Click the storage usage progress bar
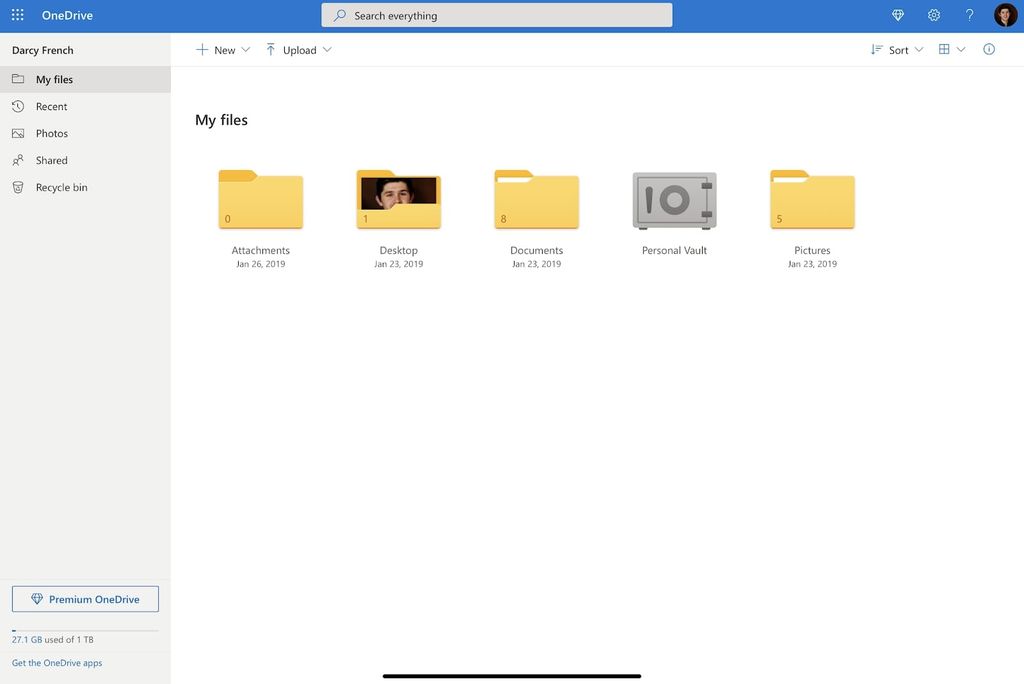This screenshot has width=1024, height=684. click(x=84, y=628)
